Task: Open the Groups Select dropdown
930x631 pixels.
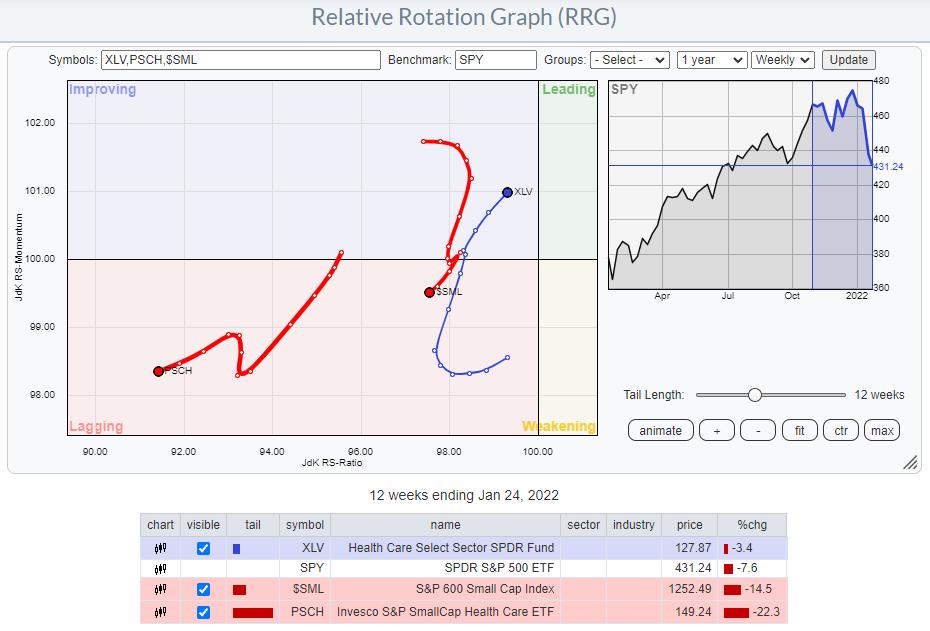Action: point(630,60)
